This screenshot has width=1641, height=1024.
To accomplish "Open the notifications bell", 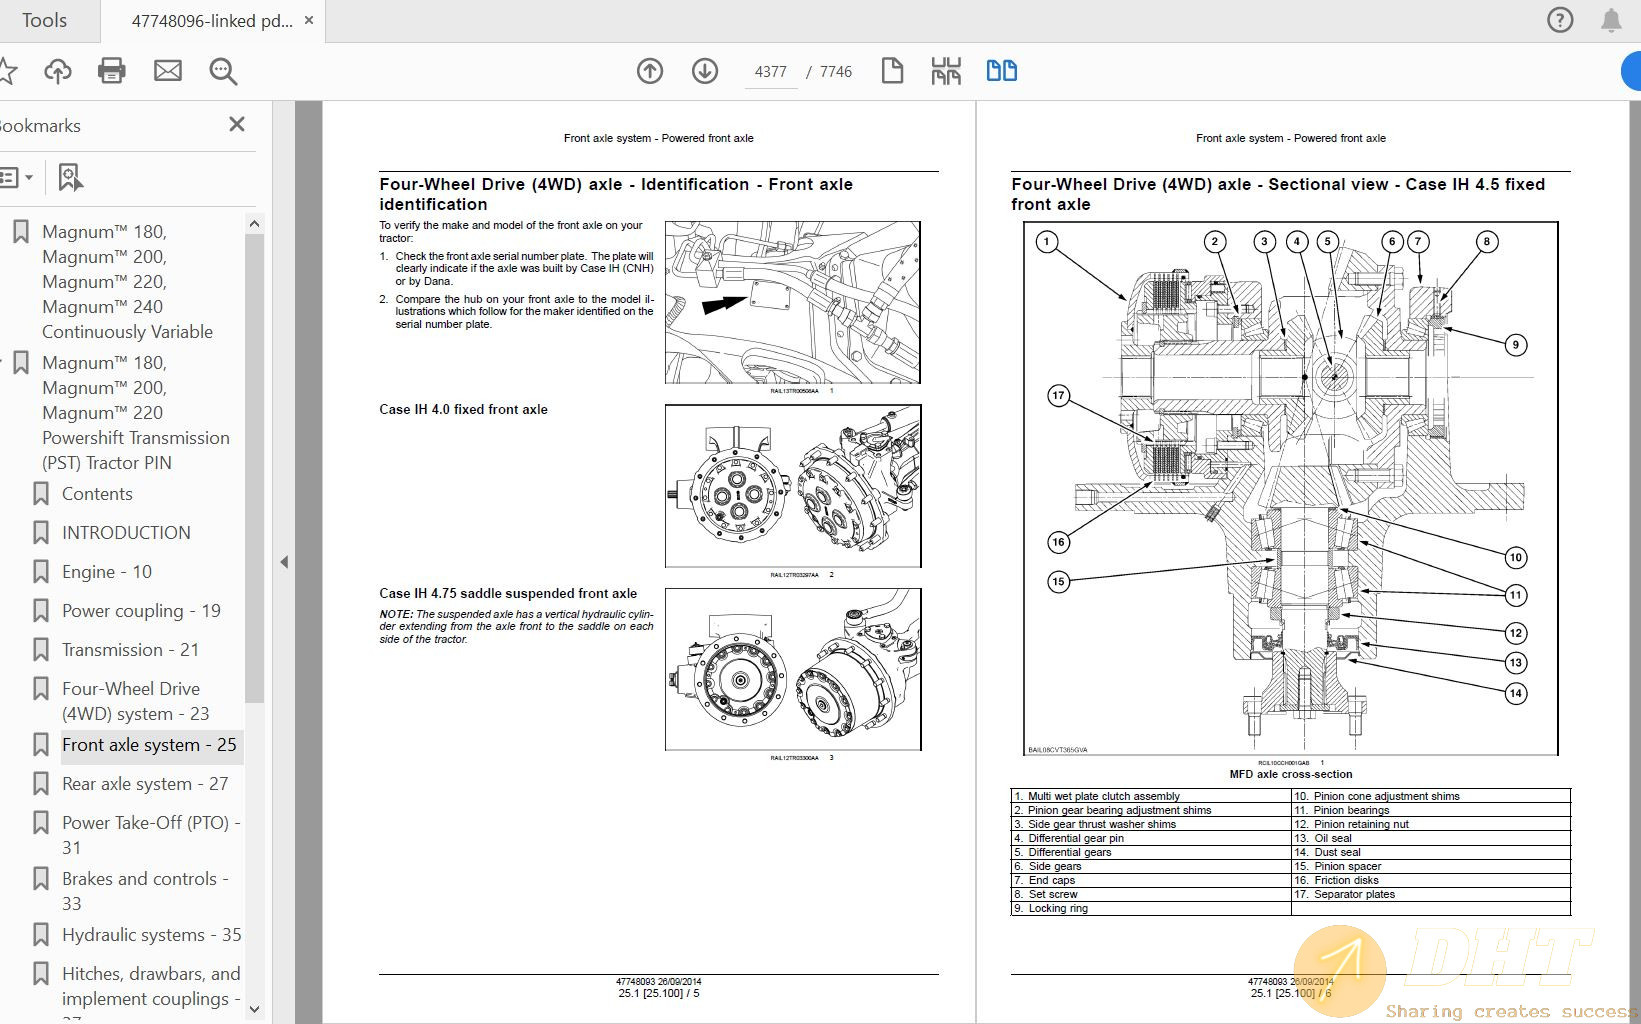I will pyautogui.click(x=1611, y=20).
